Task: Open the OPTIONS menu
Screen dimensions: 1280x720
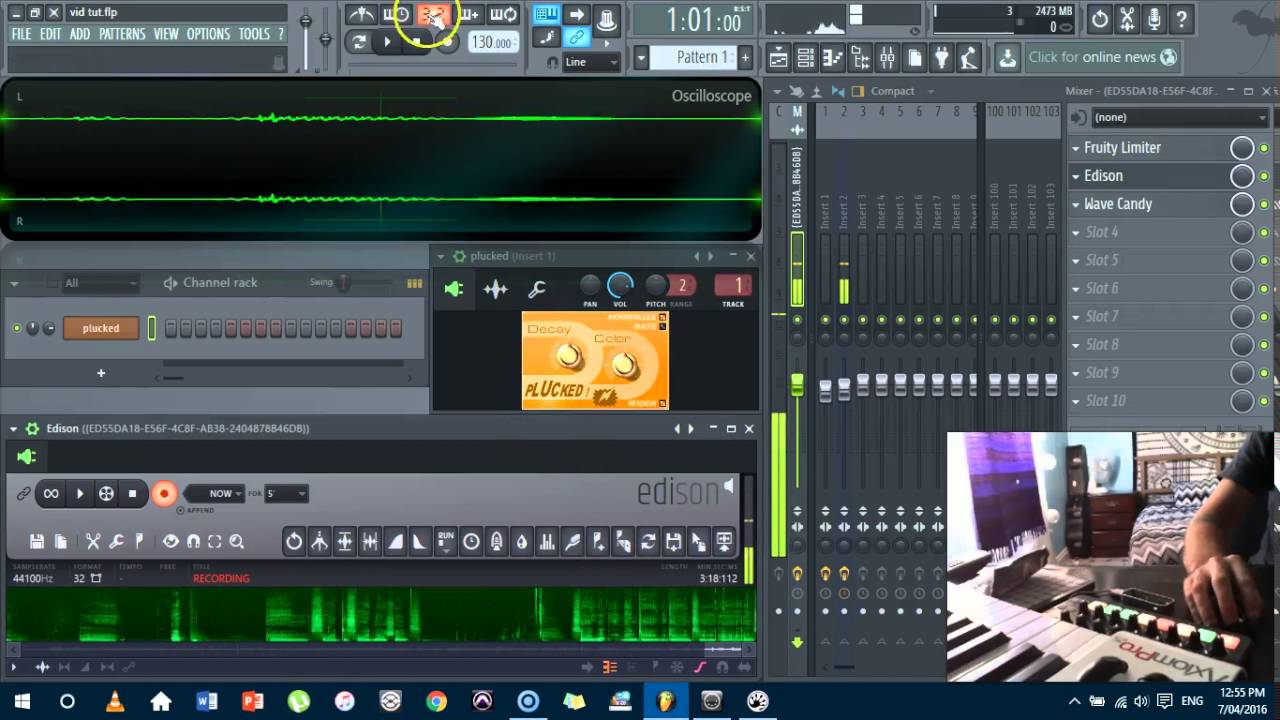Action: [208, 34]
